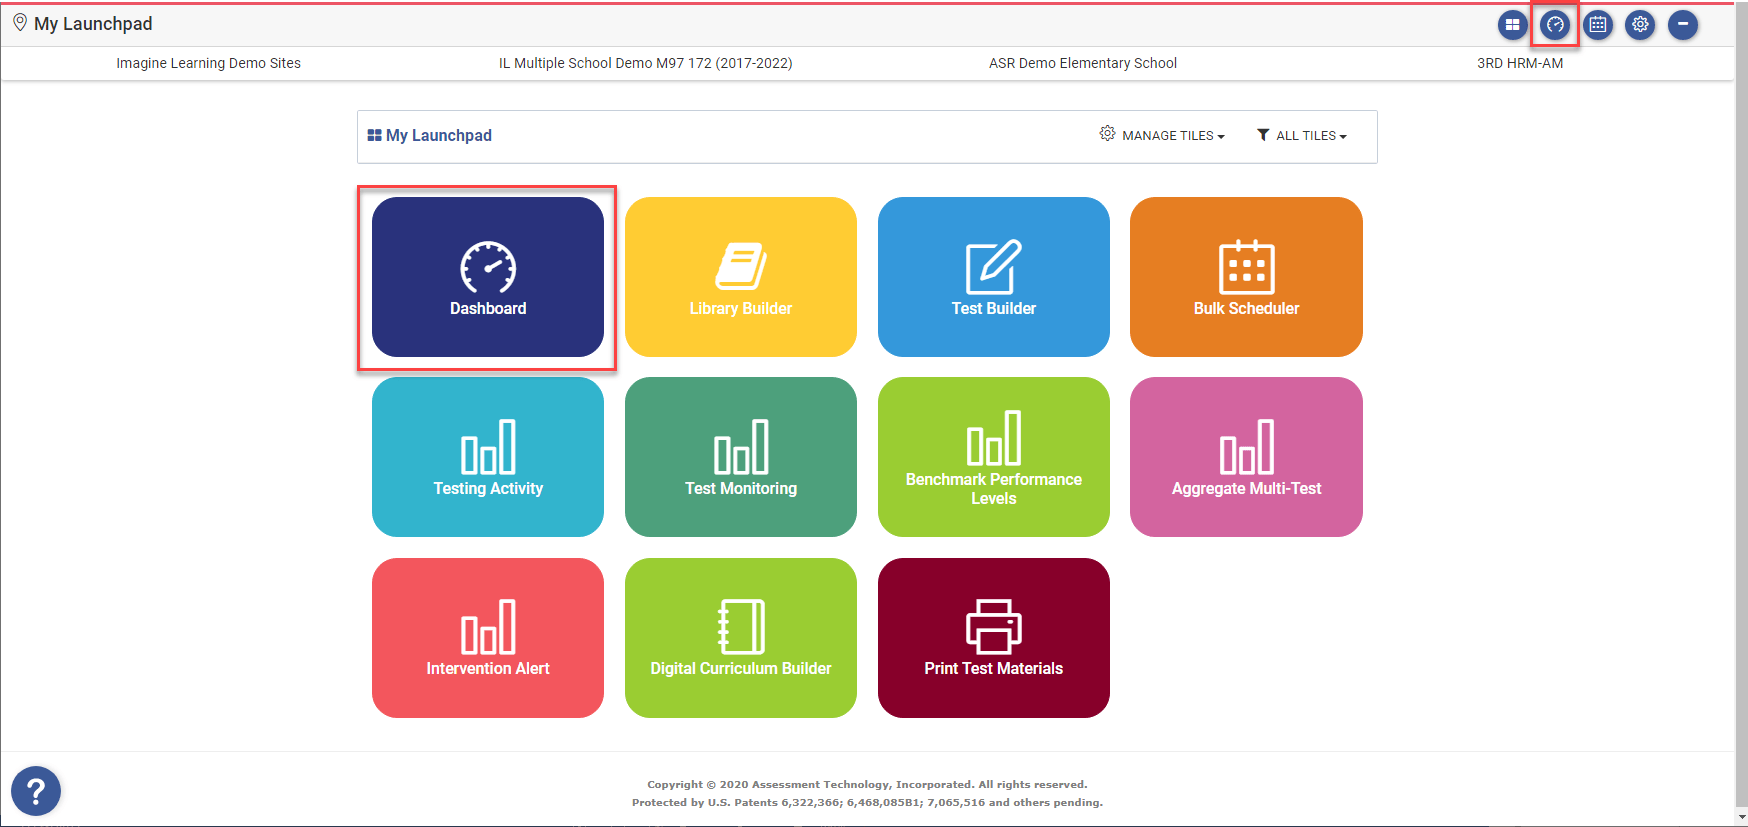The image size is (1748, 827).
Task: Expand the All Tiles filter dropdown
Action: tap(1302, 135)
